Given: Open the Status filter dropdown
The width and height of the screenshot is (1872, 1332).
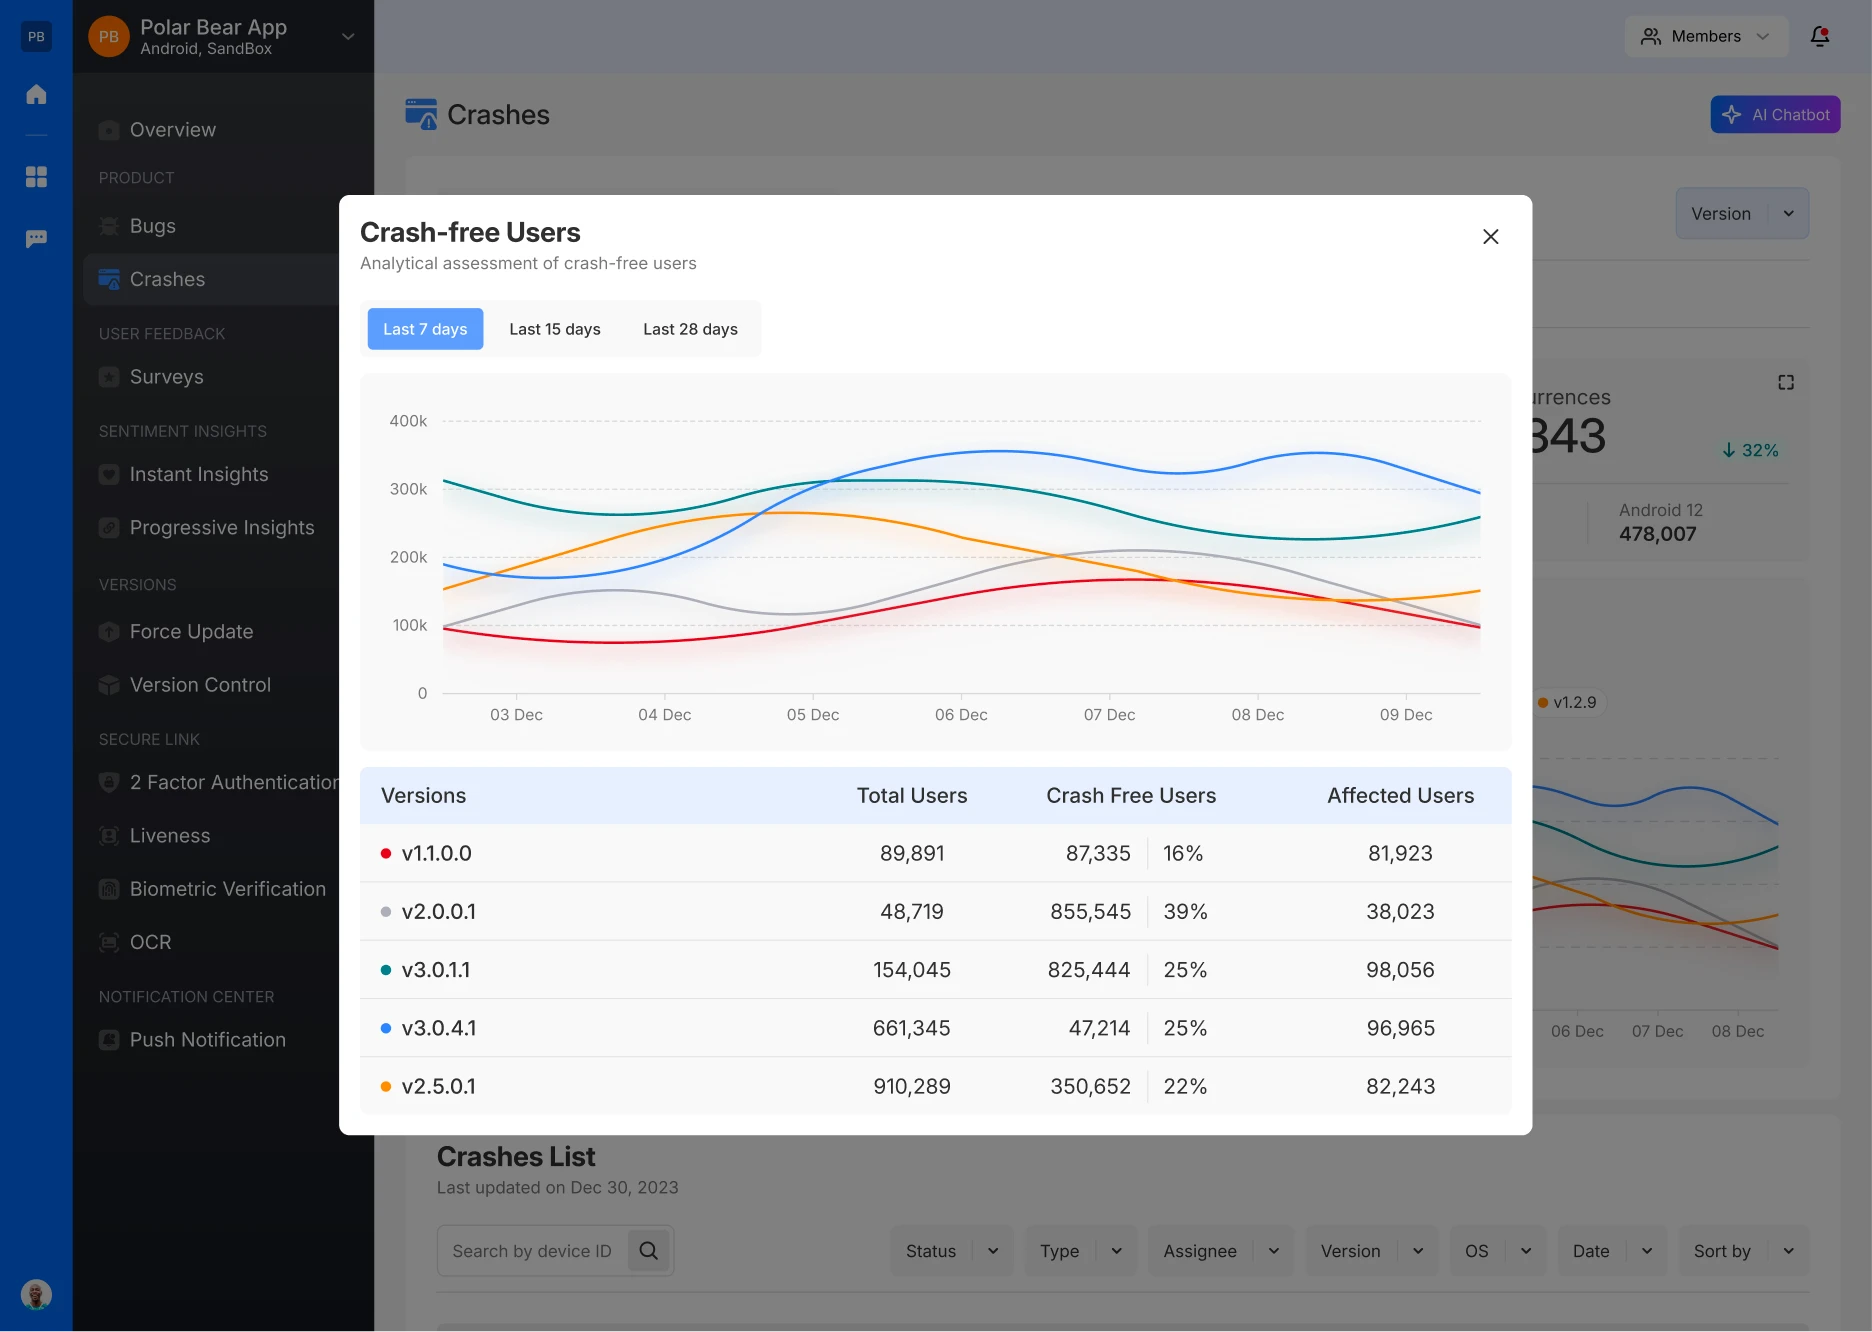Looking at the screenshot, I should (x=951, y=1251).
